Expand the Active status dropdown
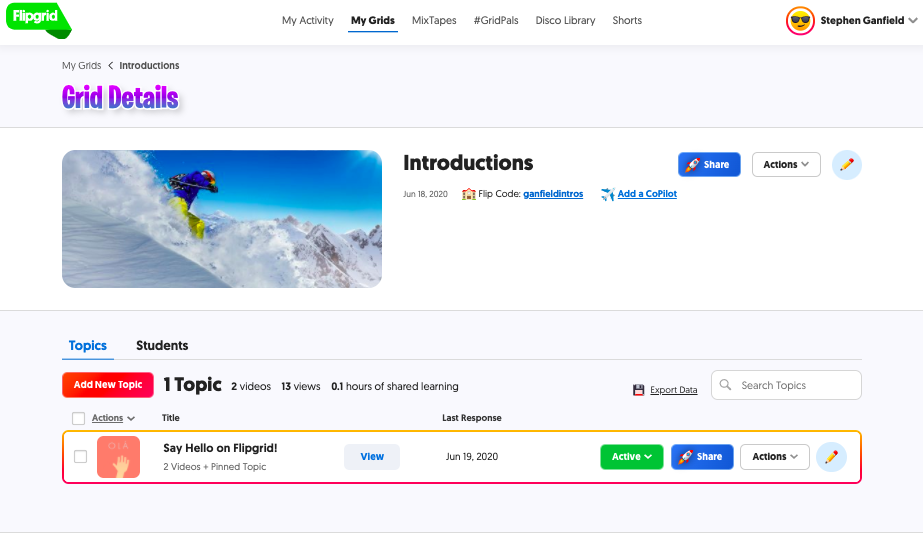Image resolution: width=923 pixels, height=533 pixels. coord(631,457)
